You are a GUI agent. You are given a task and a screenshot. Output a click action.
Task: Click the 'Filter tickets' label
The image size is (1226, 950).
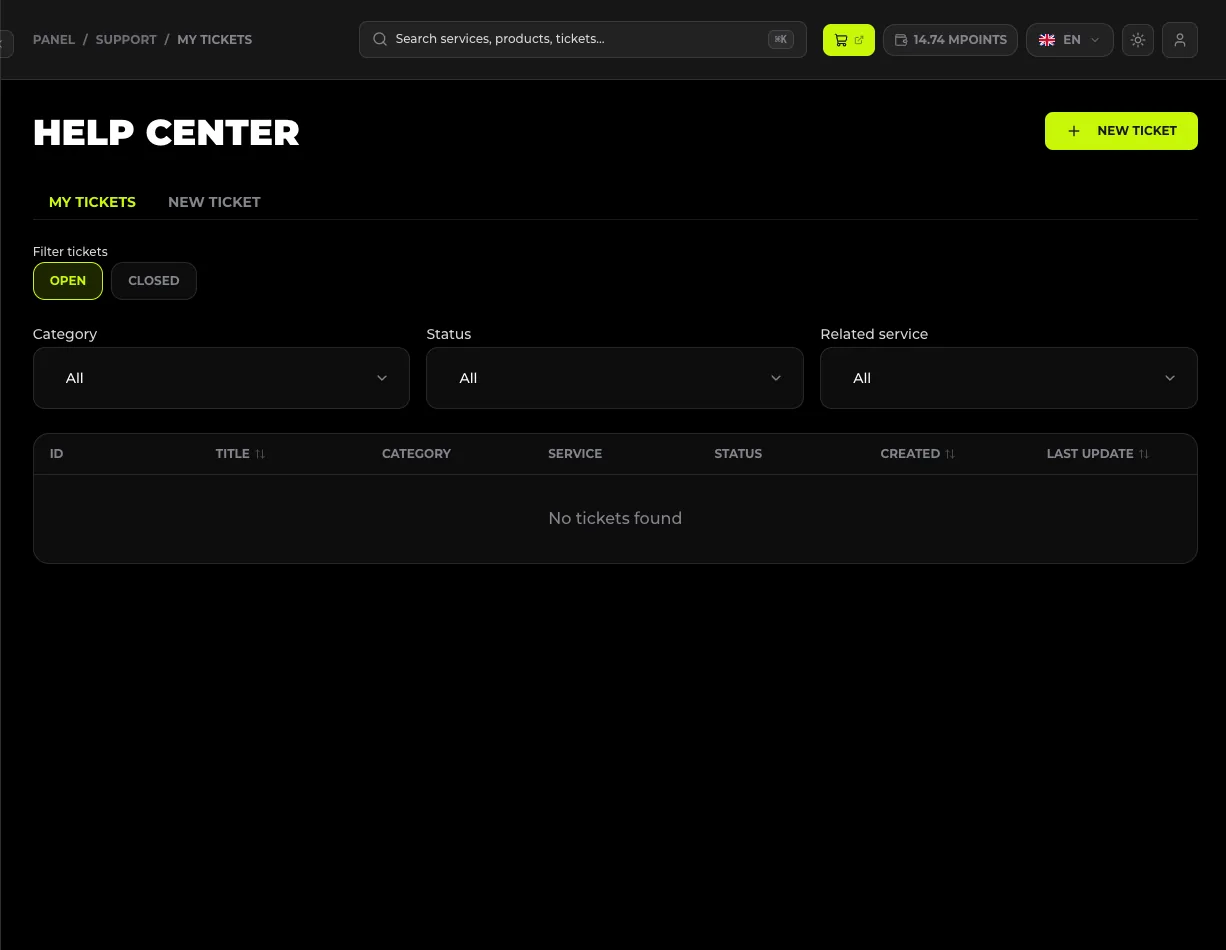(x=70, y=252)
